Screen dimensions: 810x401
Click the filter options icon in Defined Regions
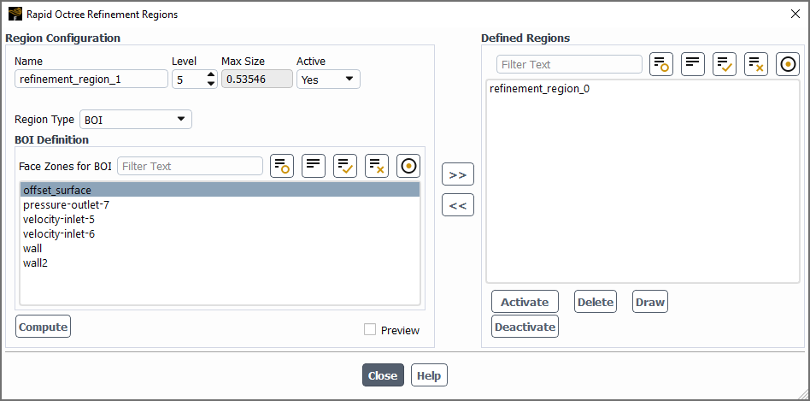661,64
